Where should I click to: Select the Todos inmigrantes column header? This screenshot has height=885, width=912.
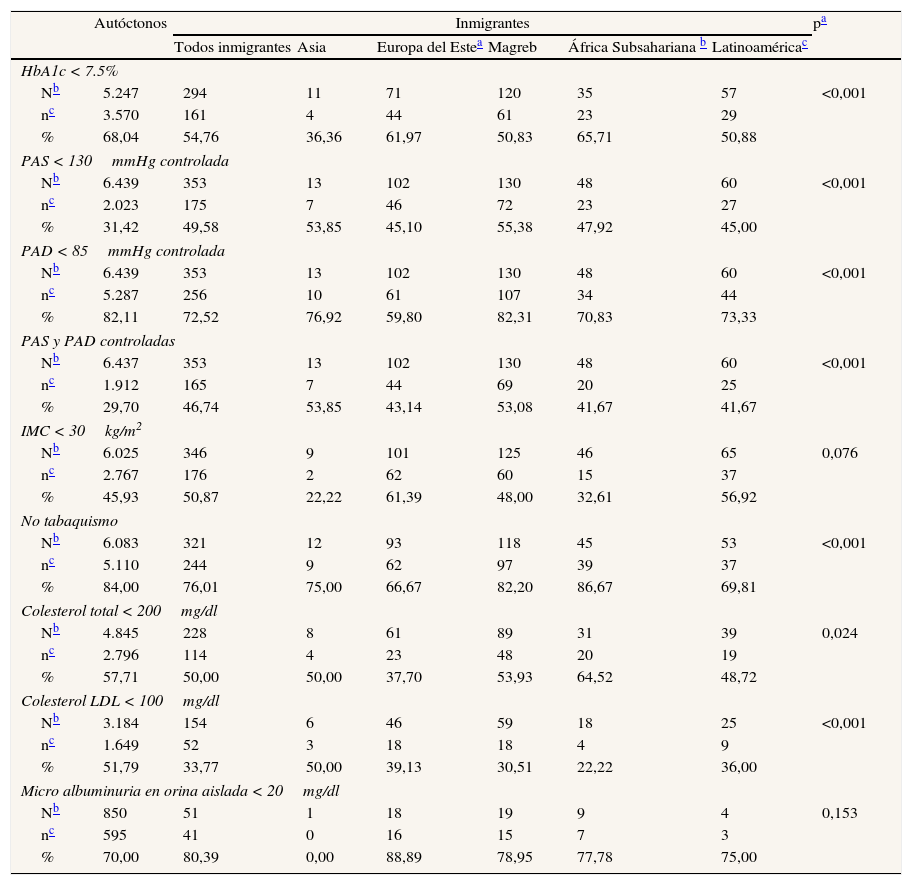pyautogui.click(x=232, y=47)
